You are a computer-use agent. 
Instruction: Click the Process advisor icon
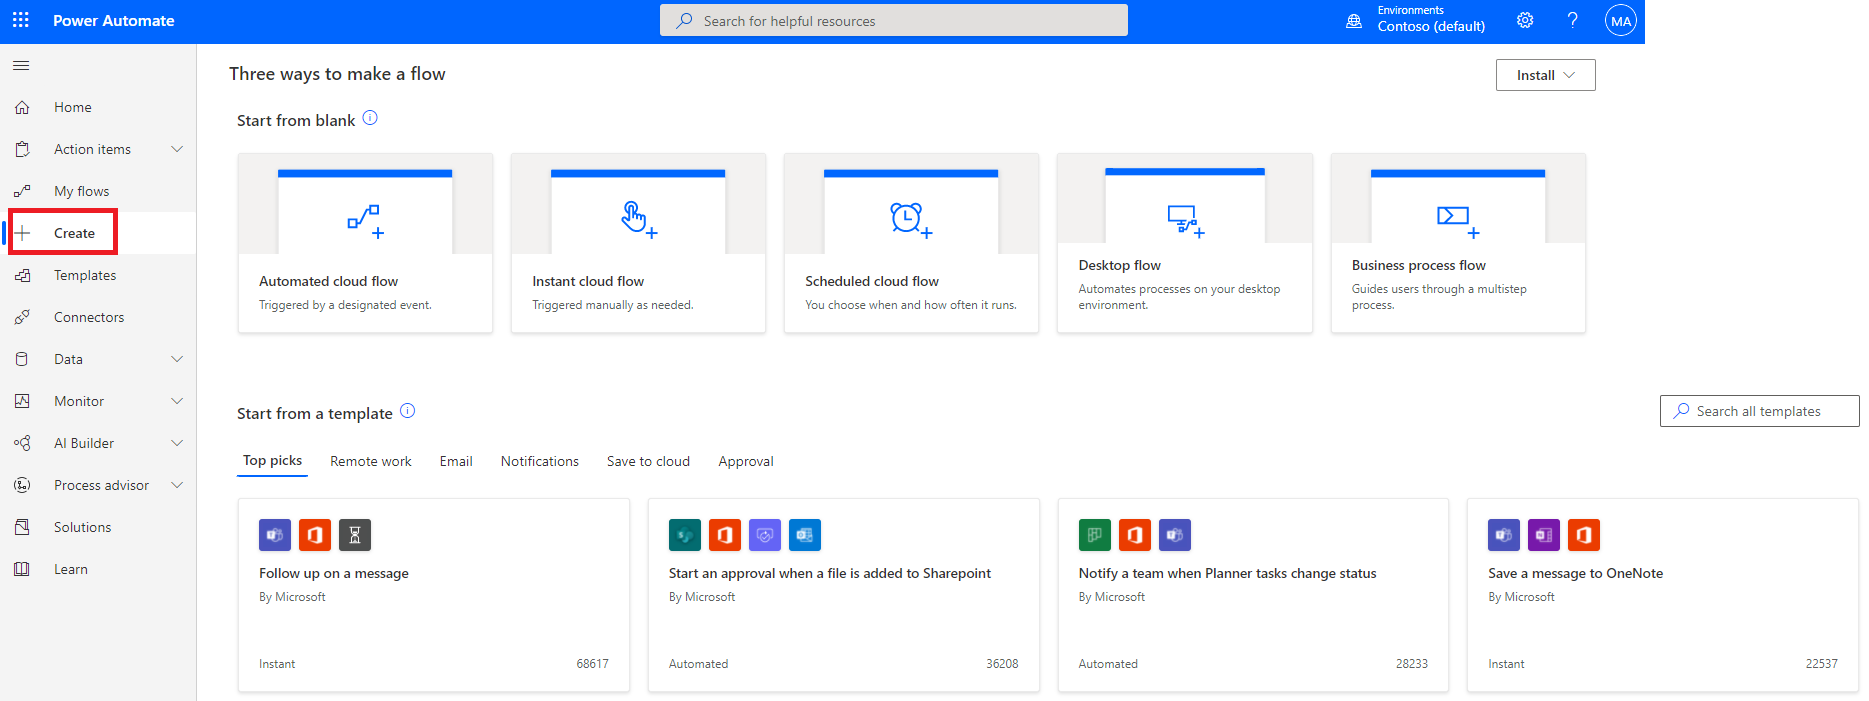[x=22, y=485]
